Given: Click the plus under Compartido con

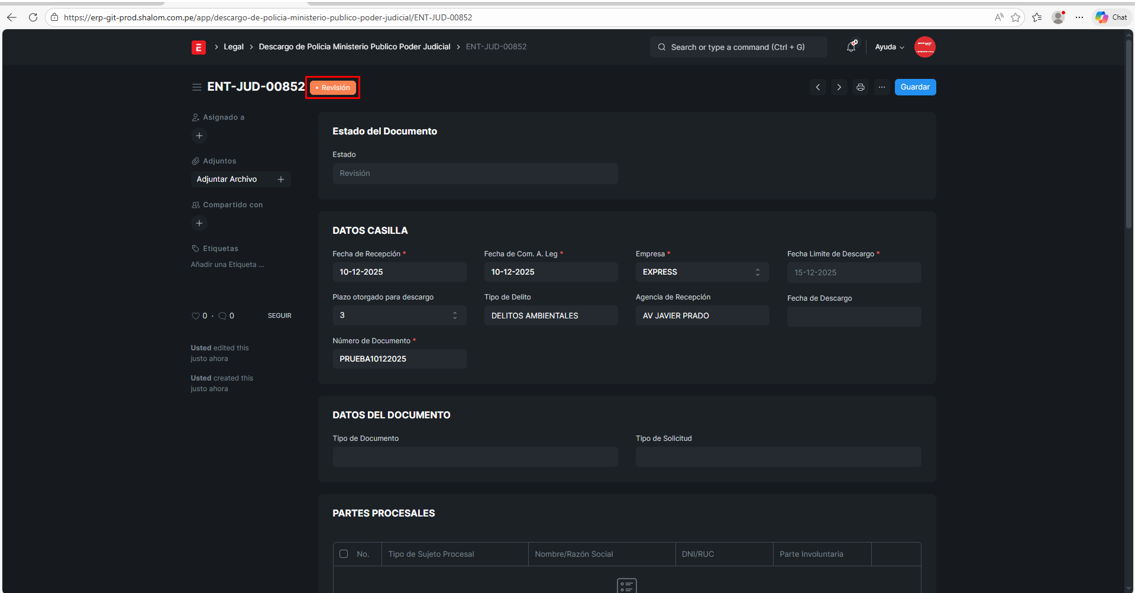Looking at the screenshot, I should [x=199, y=223].
